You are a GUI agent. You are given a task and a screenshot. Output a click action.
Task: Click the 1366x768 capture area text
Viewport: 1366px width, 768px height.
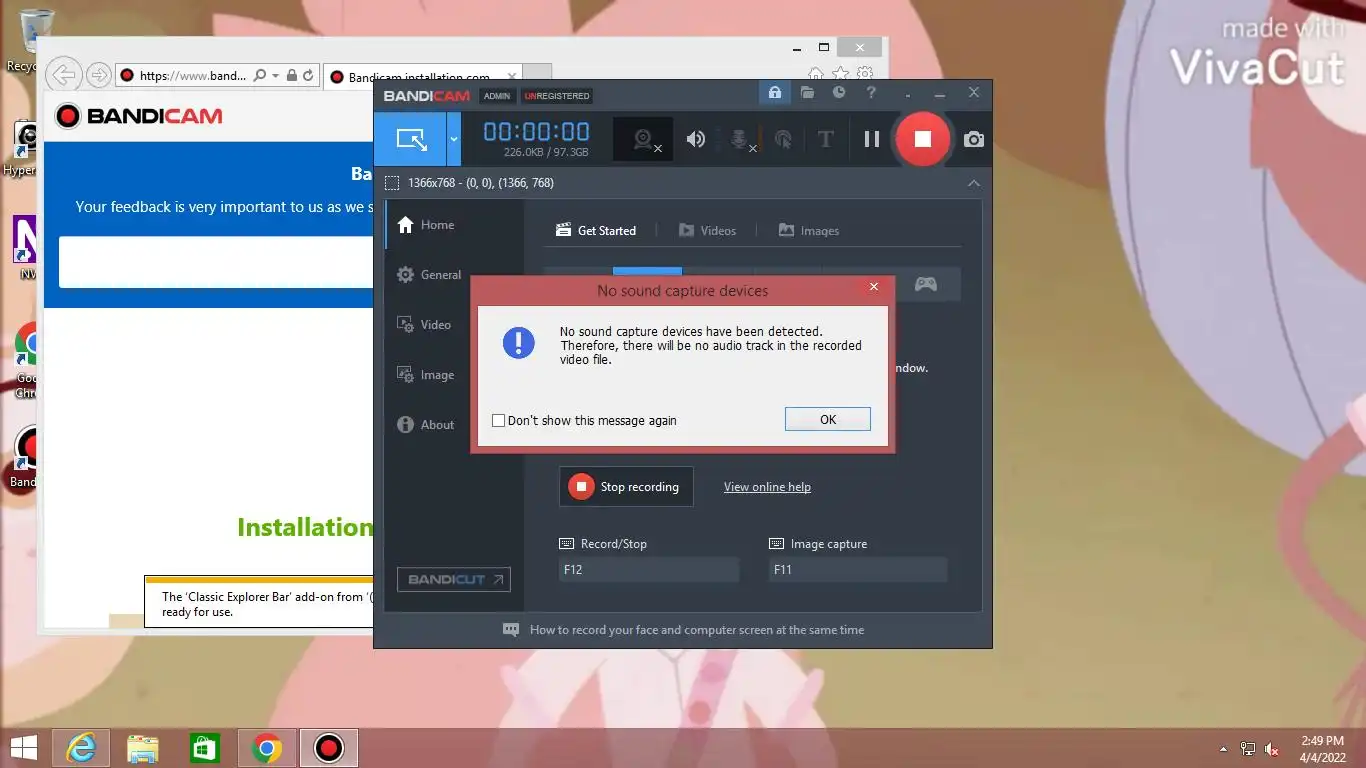pos(480,183)
